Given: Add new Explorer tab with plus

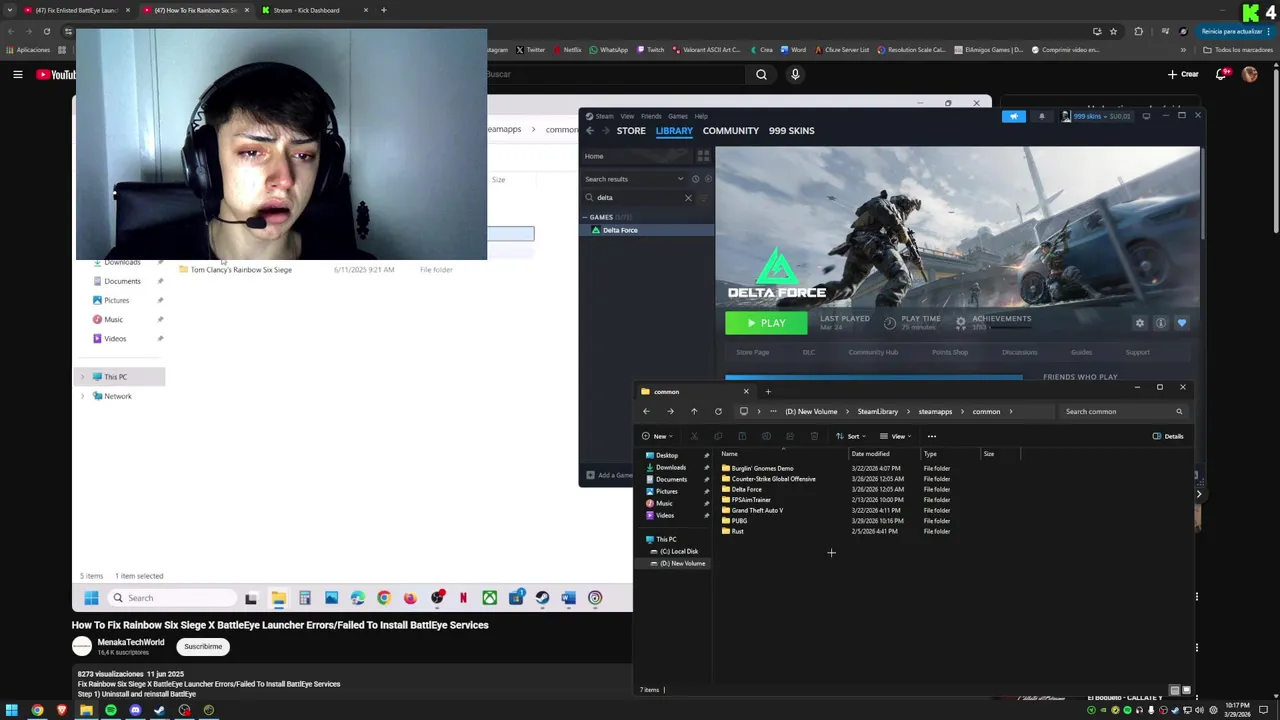Looking at the screenshot, I should 768,391.
